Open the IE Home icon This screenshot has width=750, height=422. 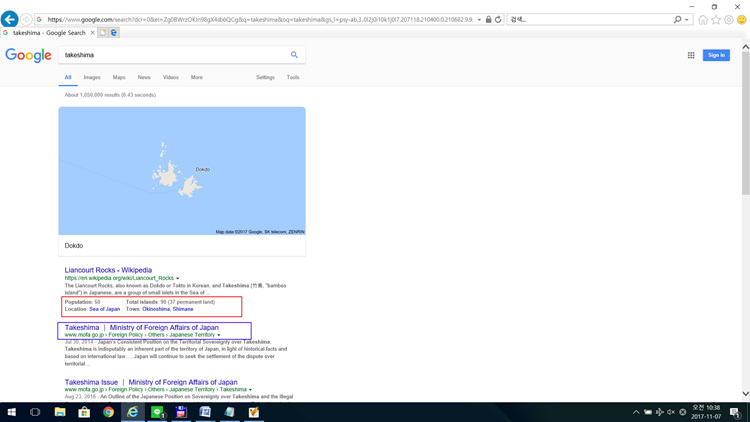pos(703,20)
